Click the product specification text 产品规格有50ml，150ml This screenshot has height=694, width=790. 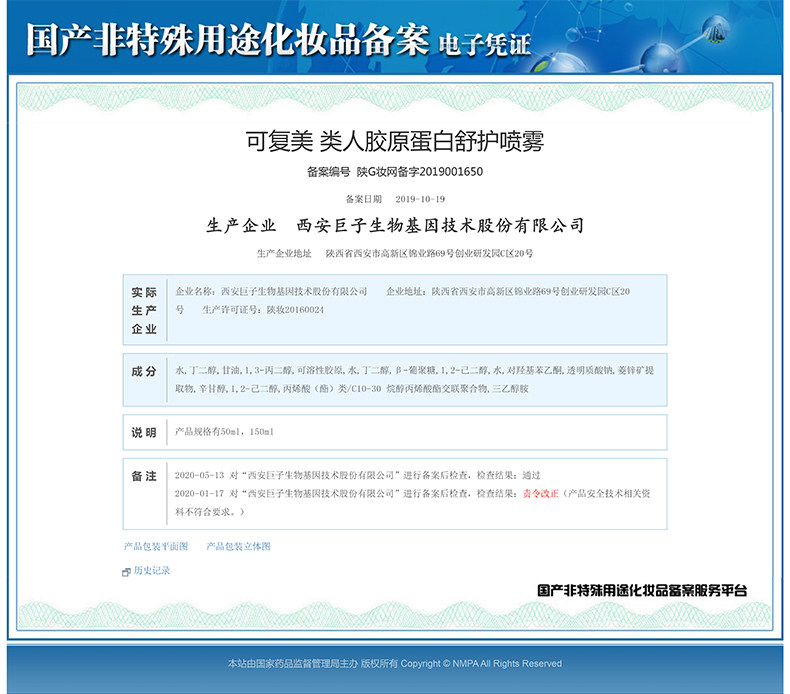click(224, 432)
